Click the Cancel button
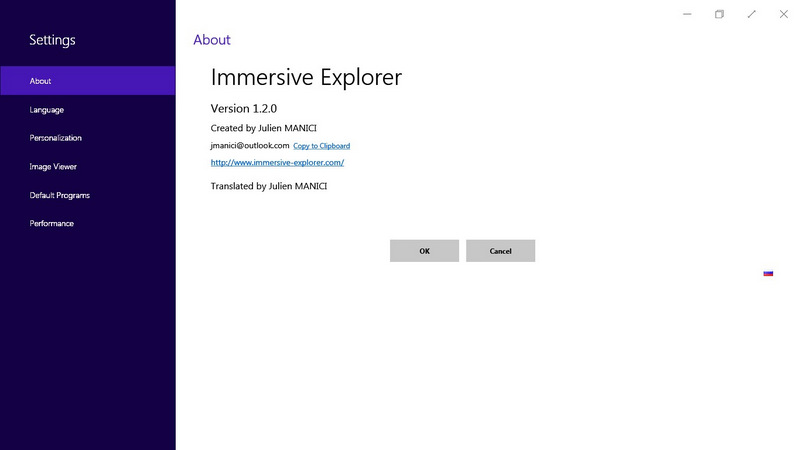Screen dimensions: 800x450 pyautogui.click(x=501, y=251)
